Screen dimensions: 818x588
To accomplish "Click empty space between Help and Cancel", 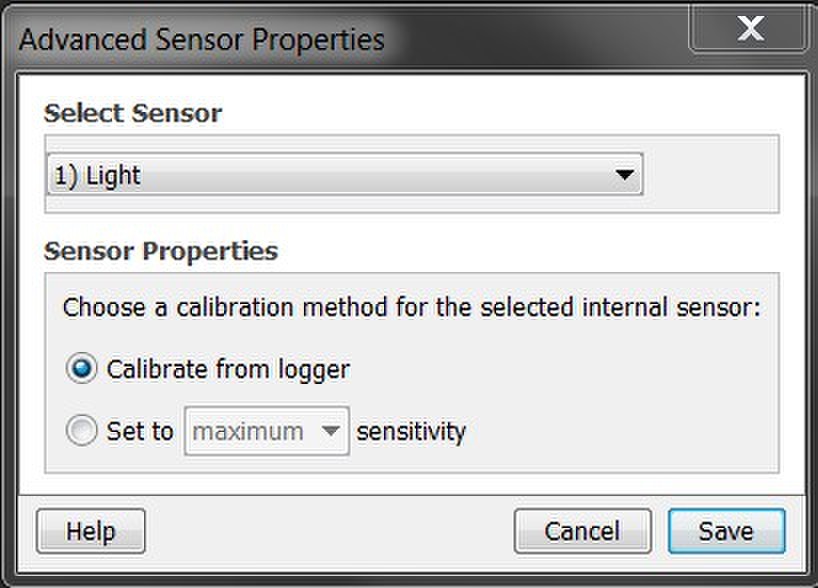I will [x=330, y=531].
